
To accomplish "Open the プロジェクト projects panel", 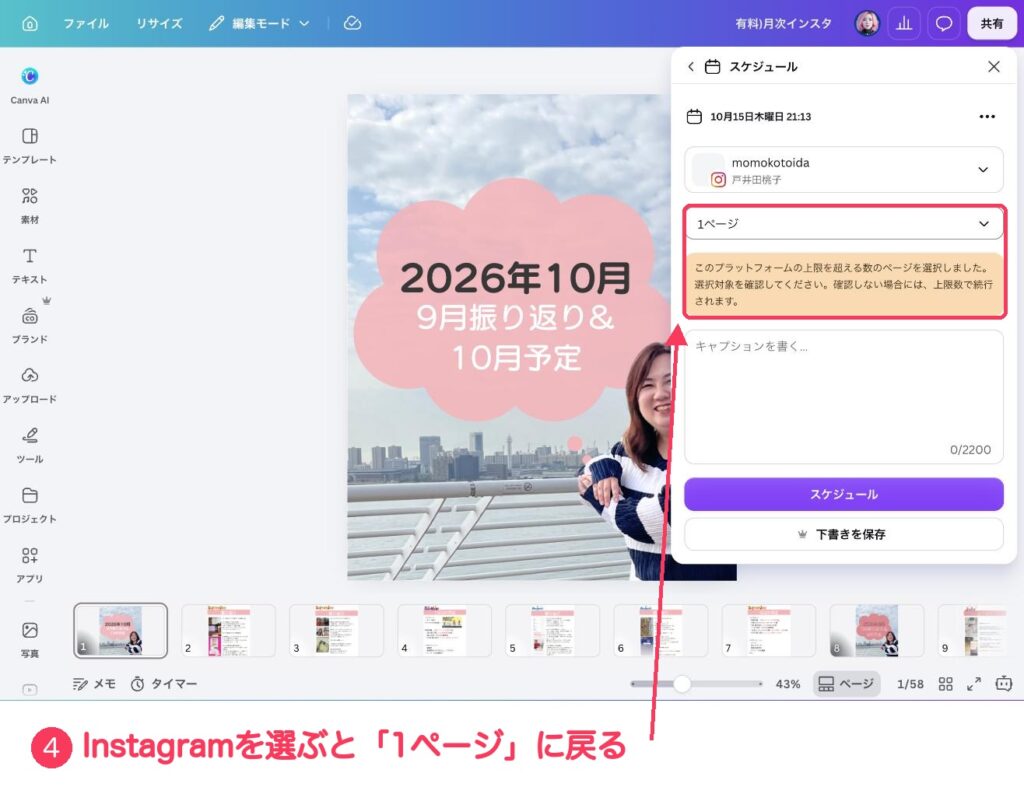I will pos(29,505).
